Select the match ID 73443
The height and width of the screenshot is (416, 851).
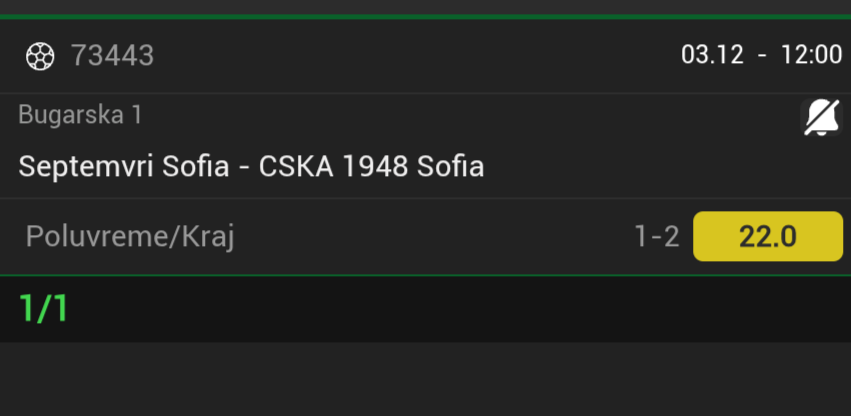[112, 56]
